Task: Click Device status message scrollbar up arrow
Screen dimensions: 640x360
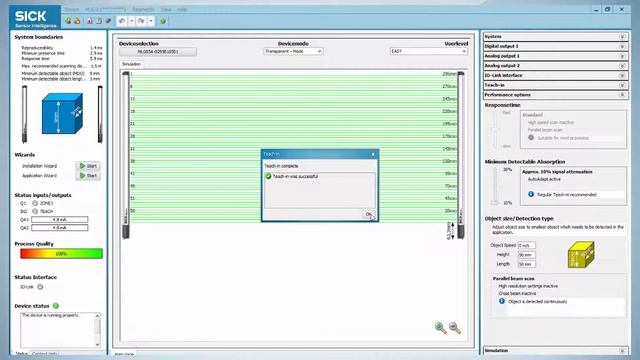Action: 97,316
